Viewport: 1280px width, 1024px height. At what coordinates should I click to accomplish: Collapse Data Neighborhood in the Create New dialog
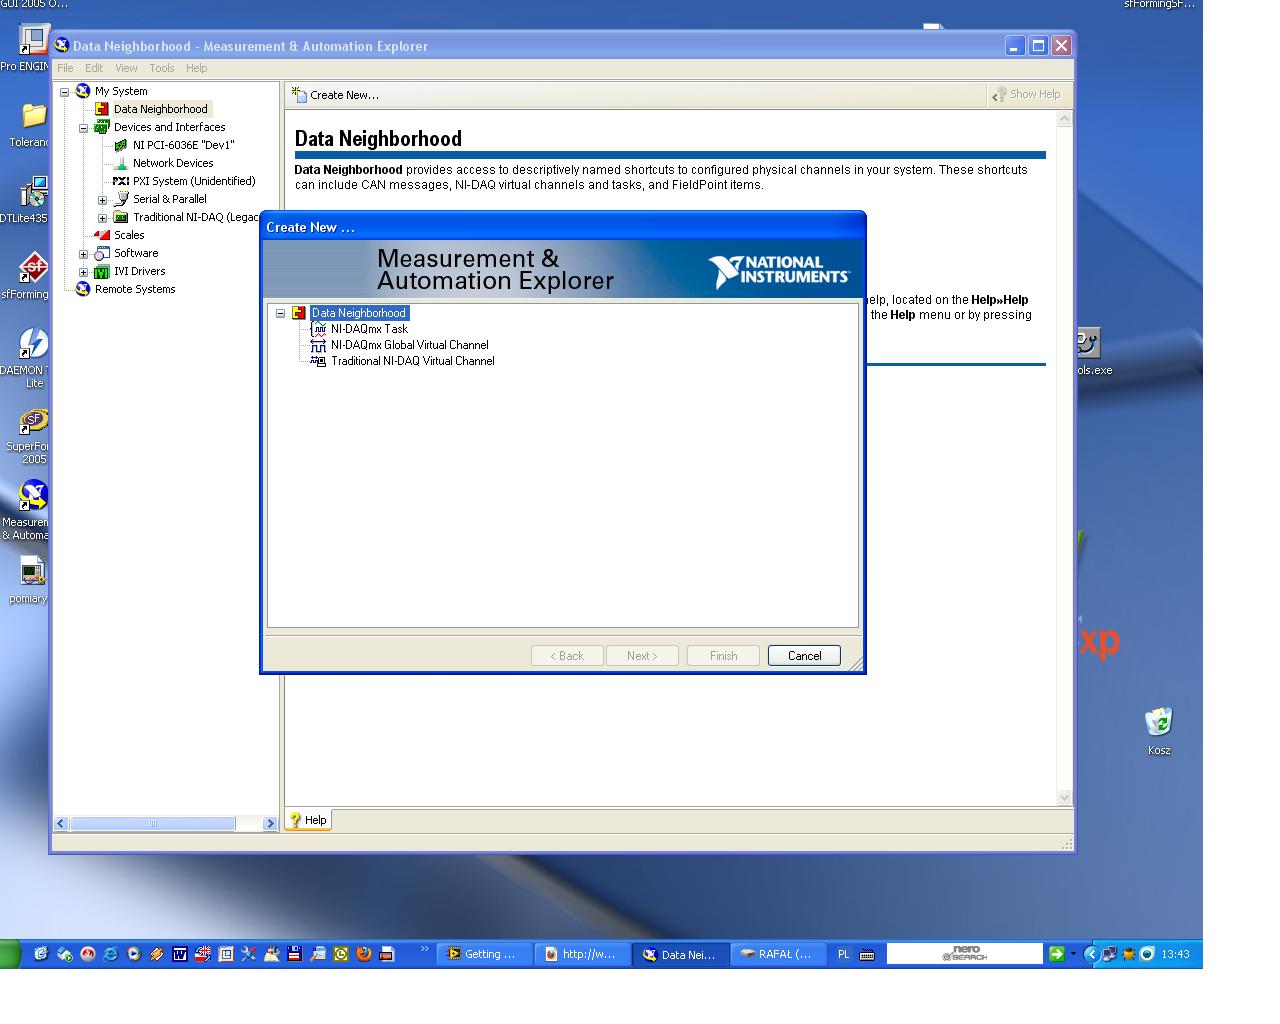[x=281, y=313]
